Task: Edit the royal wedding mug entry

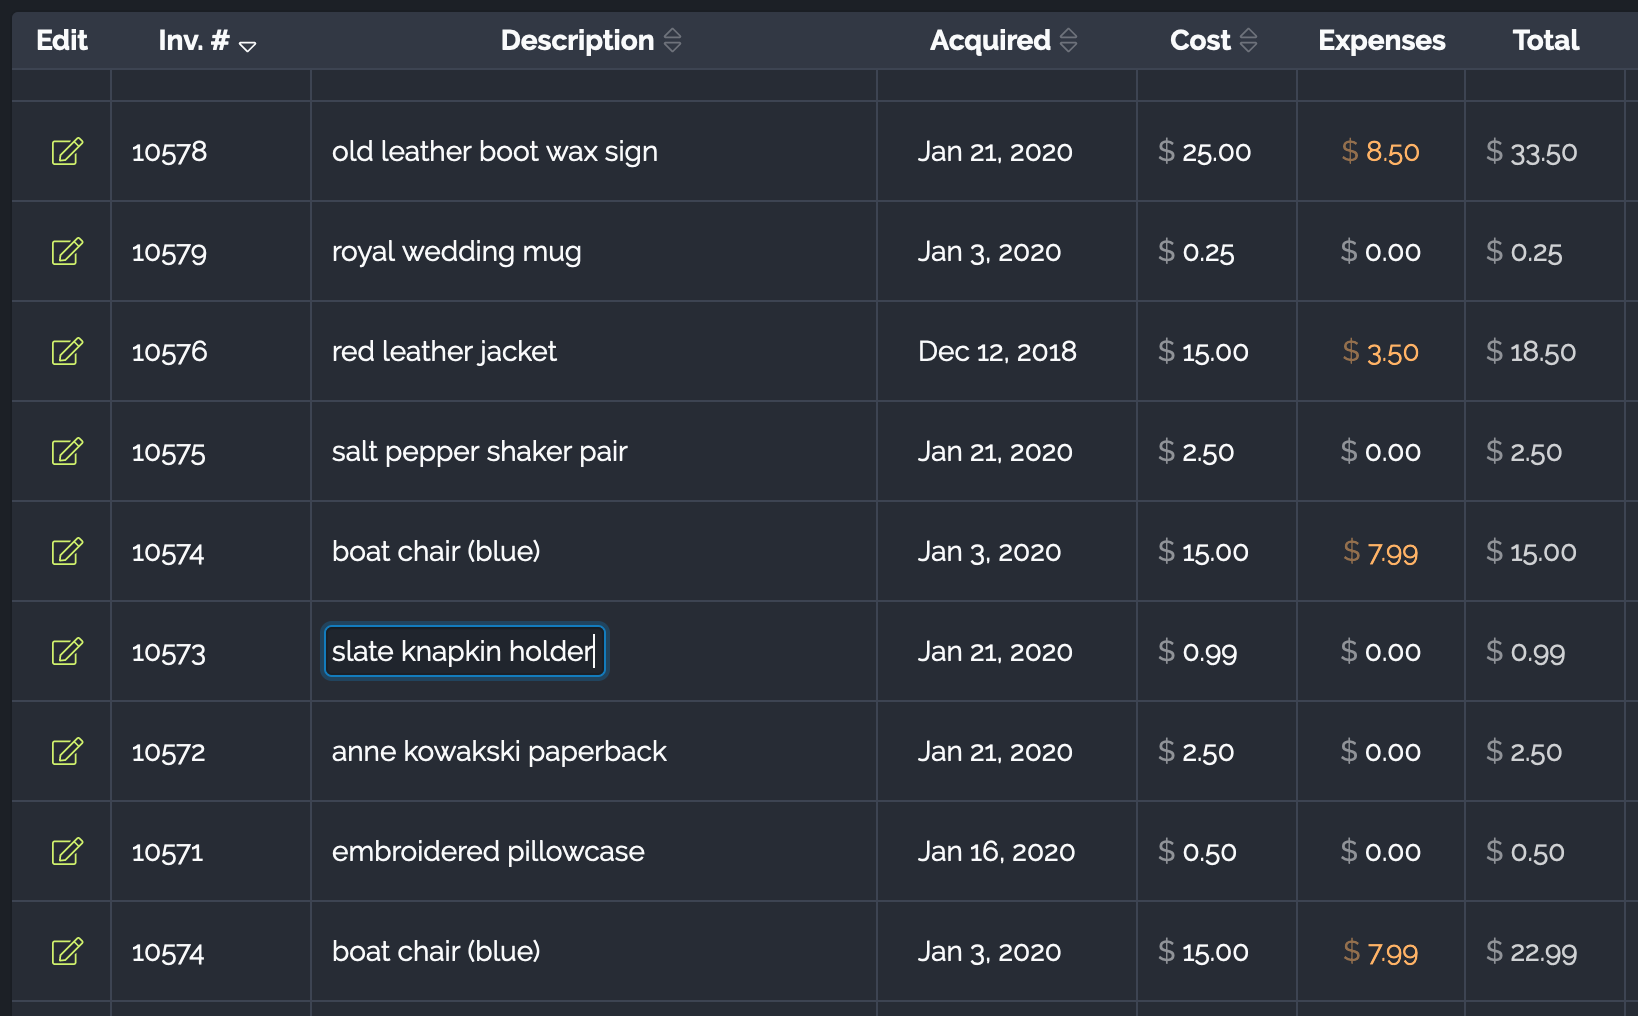Action: coord(67,252)
